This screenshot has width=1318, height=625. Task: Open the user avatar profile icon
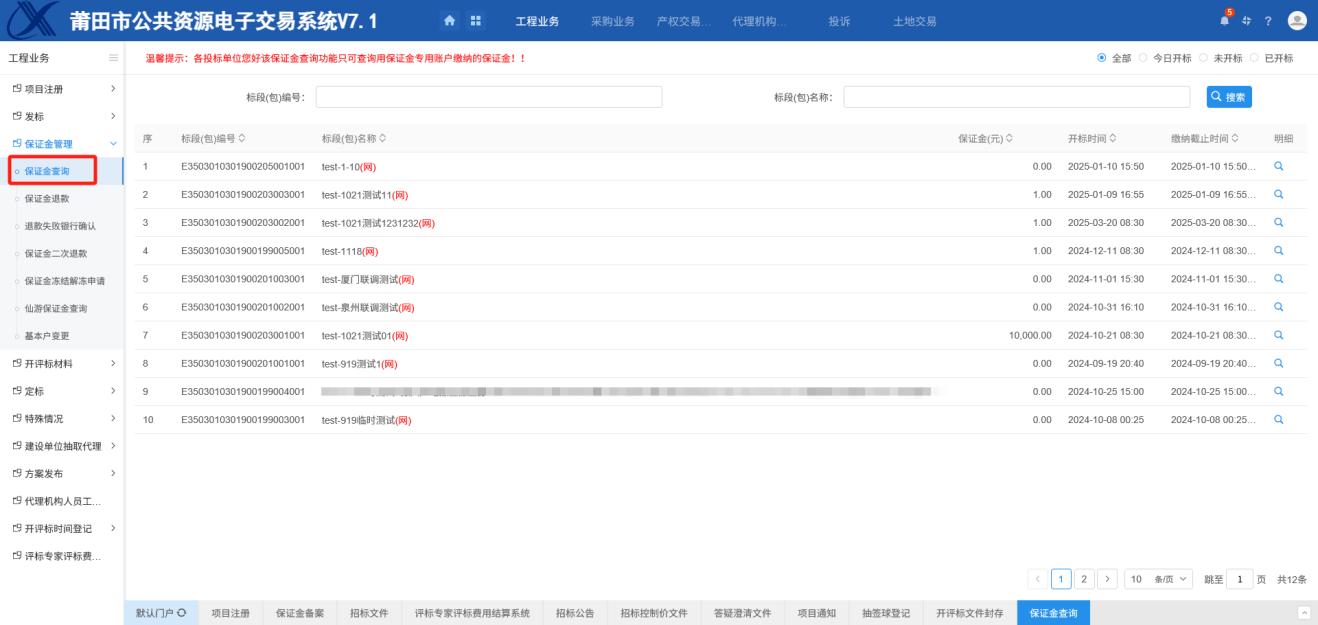pos(1297,21)
